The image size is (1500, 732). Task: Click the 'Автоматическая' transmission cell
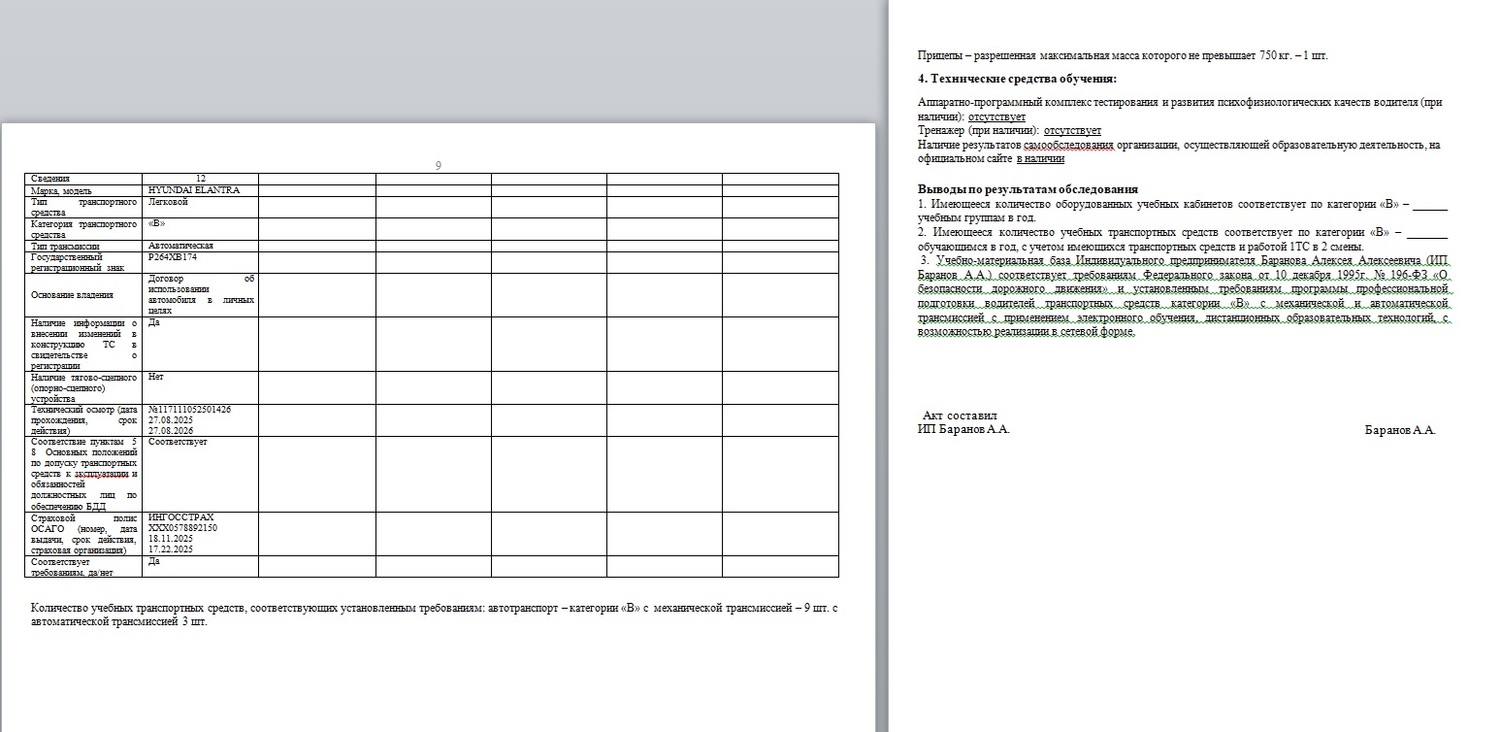coord(181,245)
